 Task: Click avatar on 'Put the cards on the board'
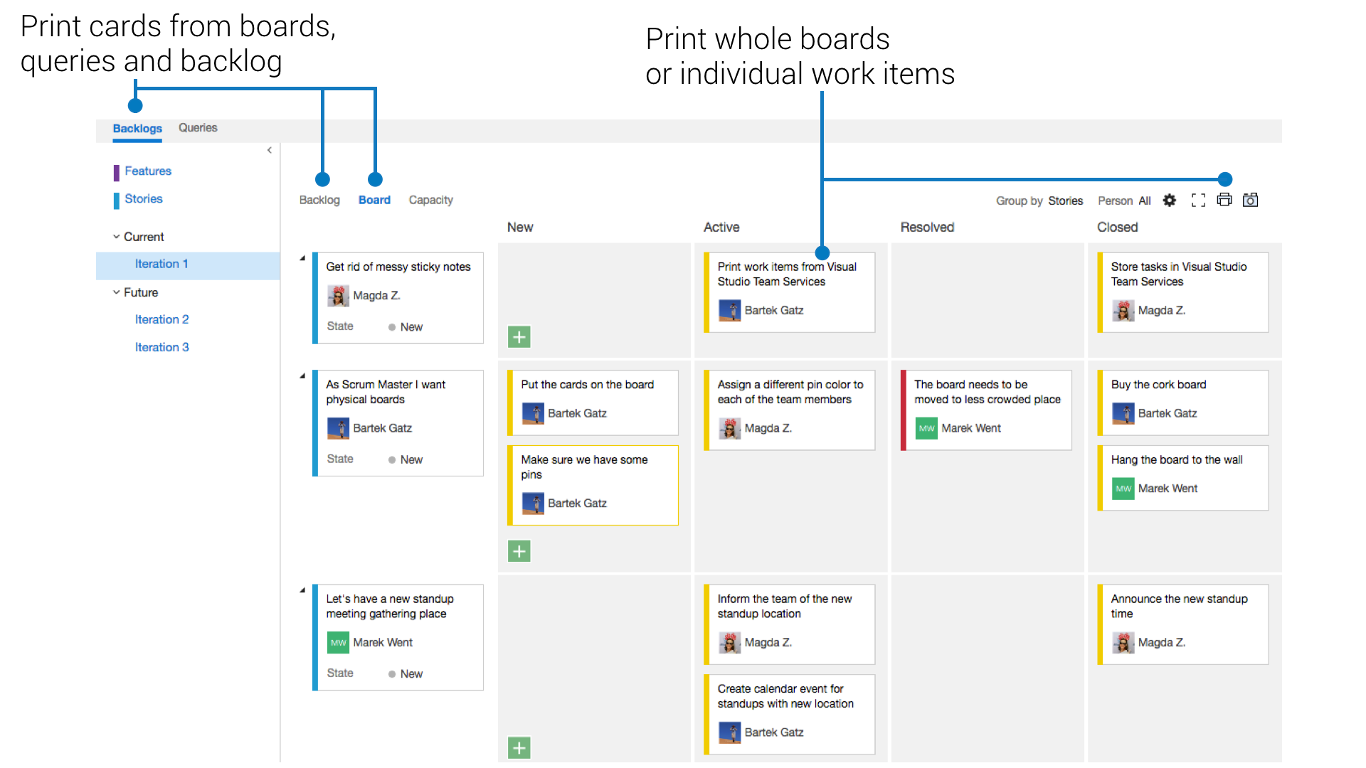[x=533, y=413]
